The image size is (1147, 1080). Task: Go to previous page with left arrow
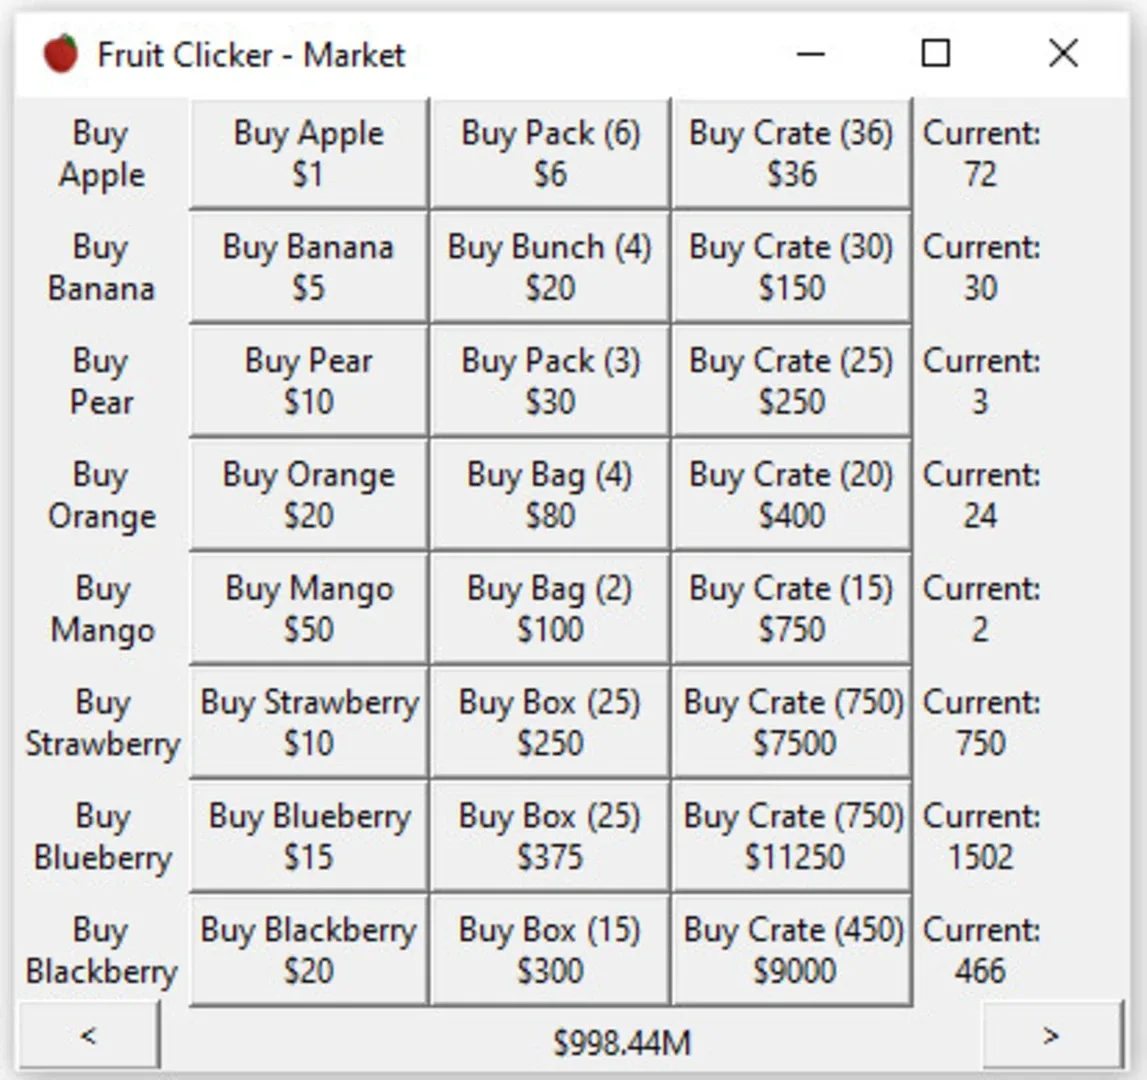click(x=89, y=1035)
